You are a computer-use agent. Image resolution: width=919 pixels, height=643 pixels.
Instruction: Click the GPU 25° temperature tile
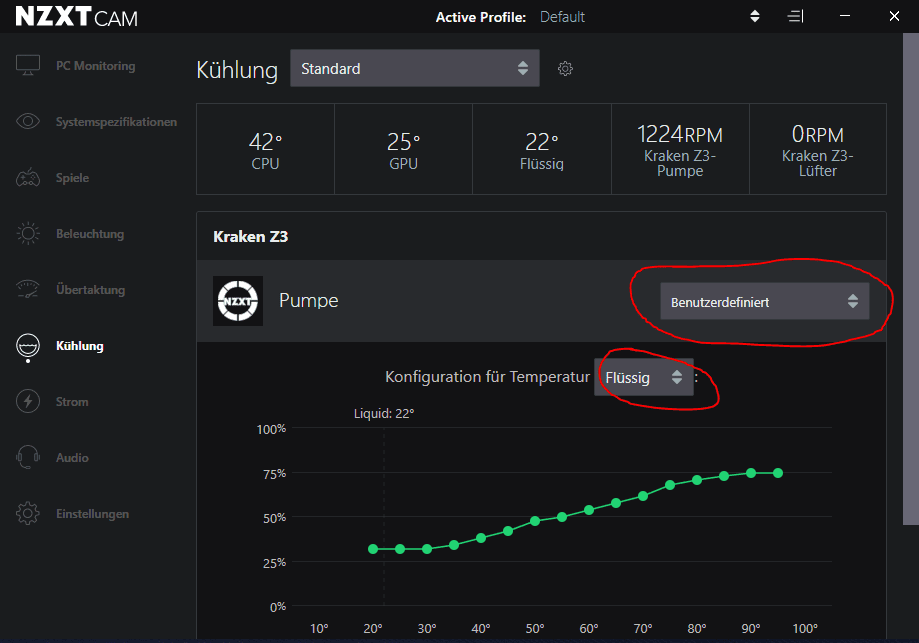pyautogui.click(x=403, y=149)
